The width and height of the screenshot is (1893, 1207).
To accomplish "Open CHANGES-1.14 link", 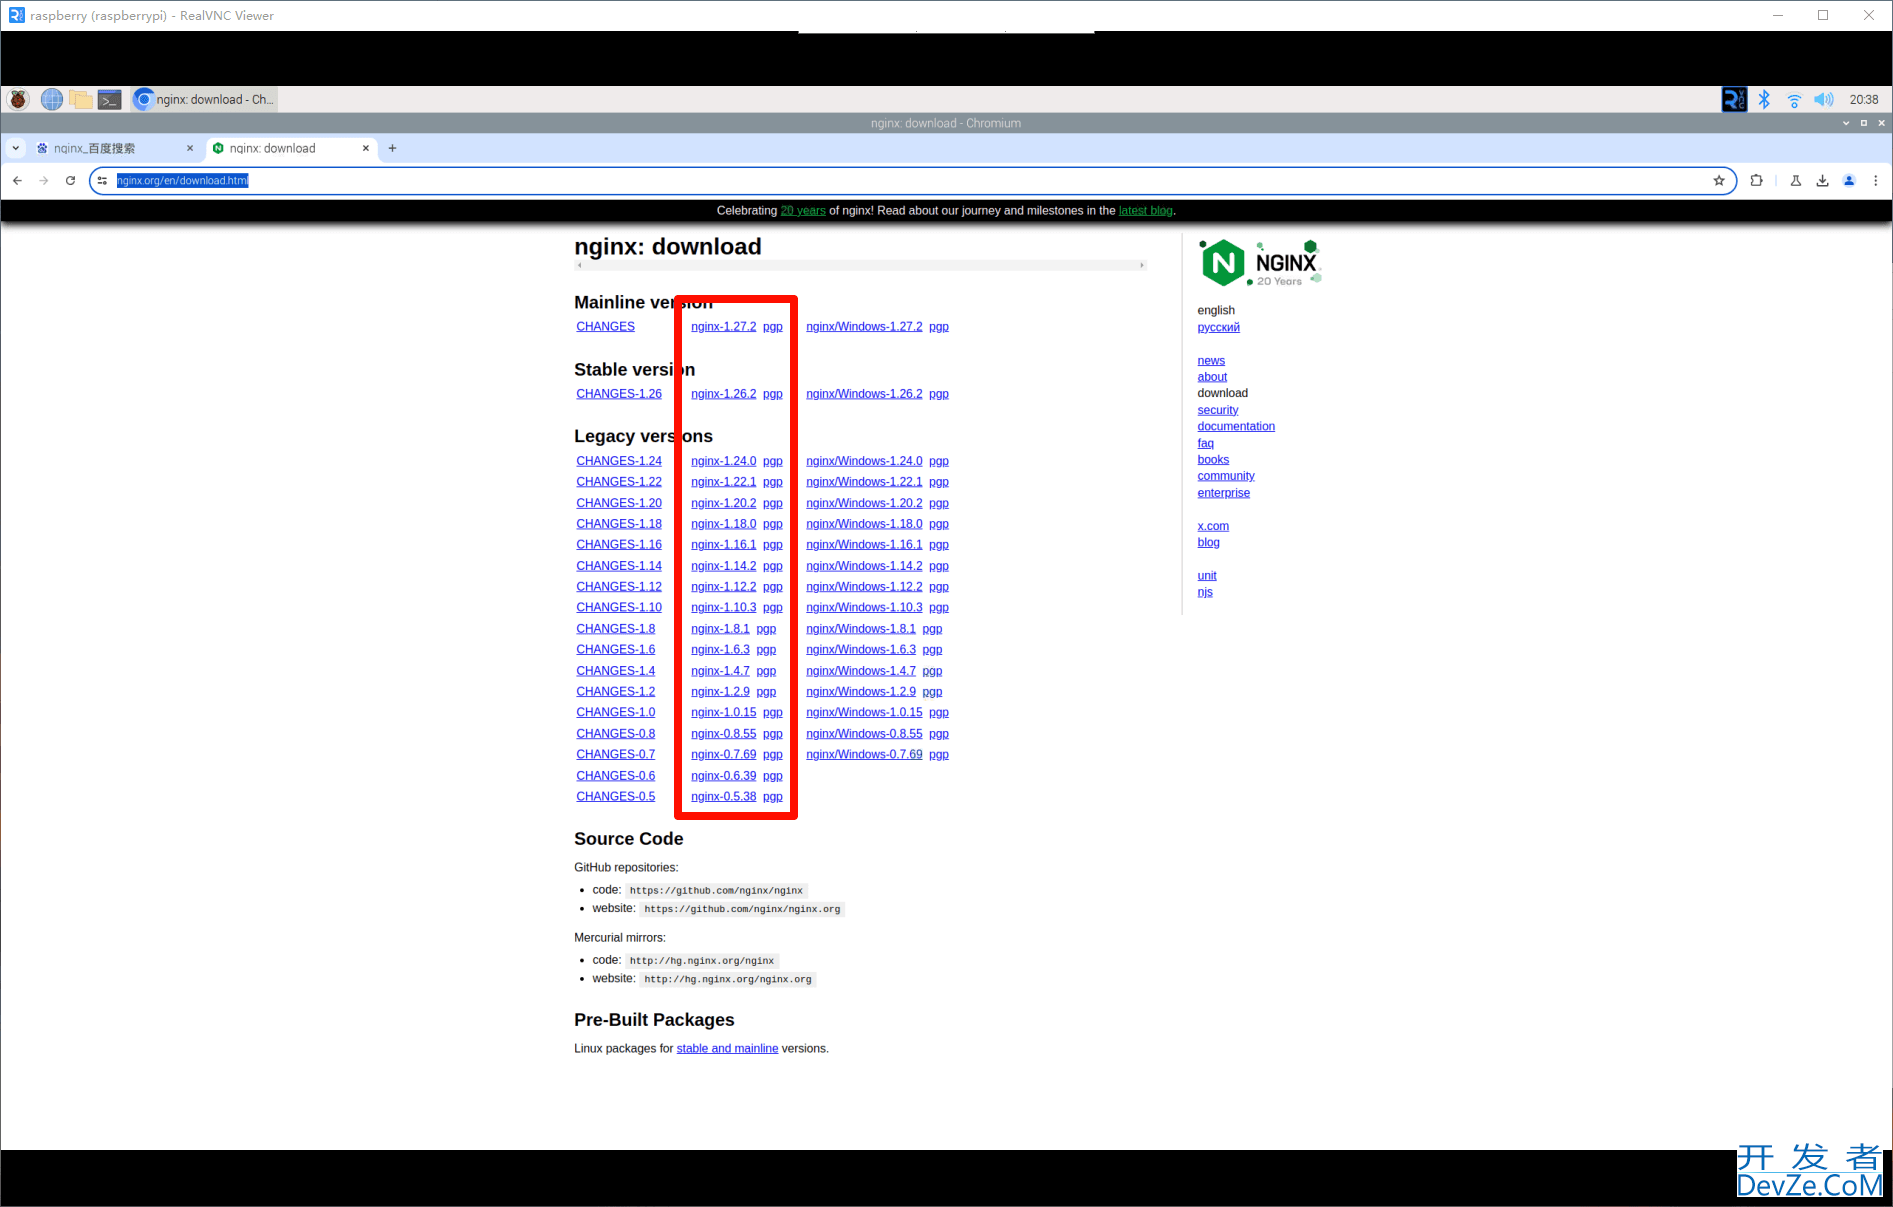I will click(619, 566).
